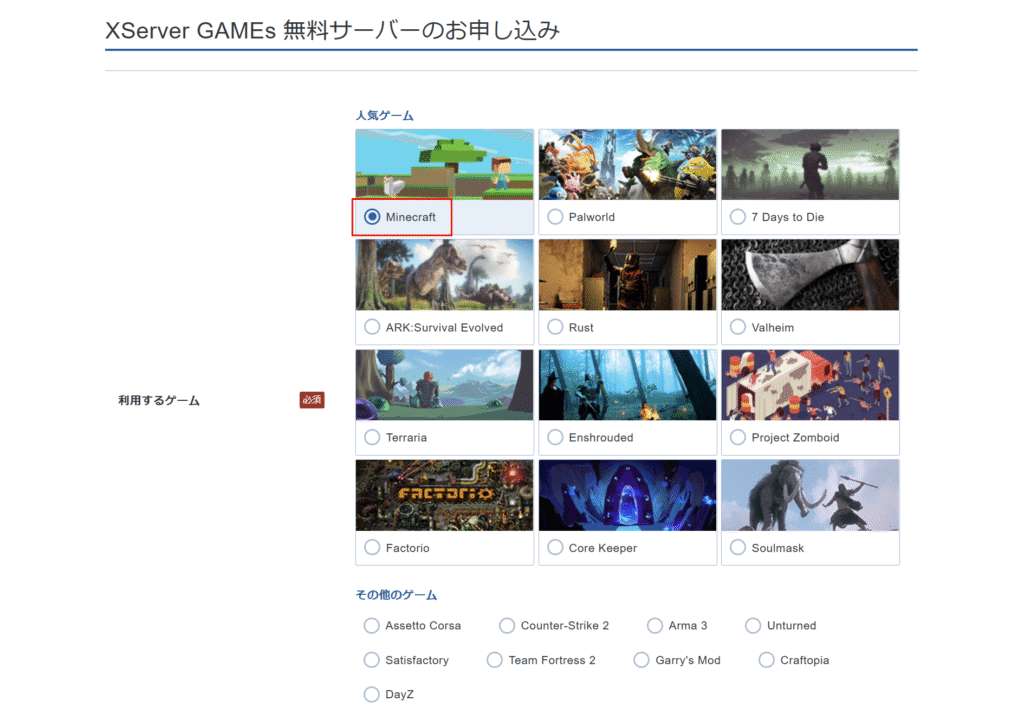Select the Arma 3 radio button
The height and width of the screenshot is (721, 1024).
pyautogui.click(x=655, y=626)
